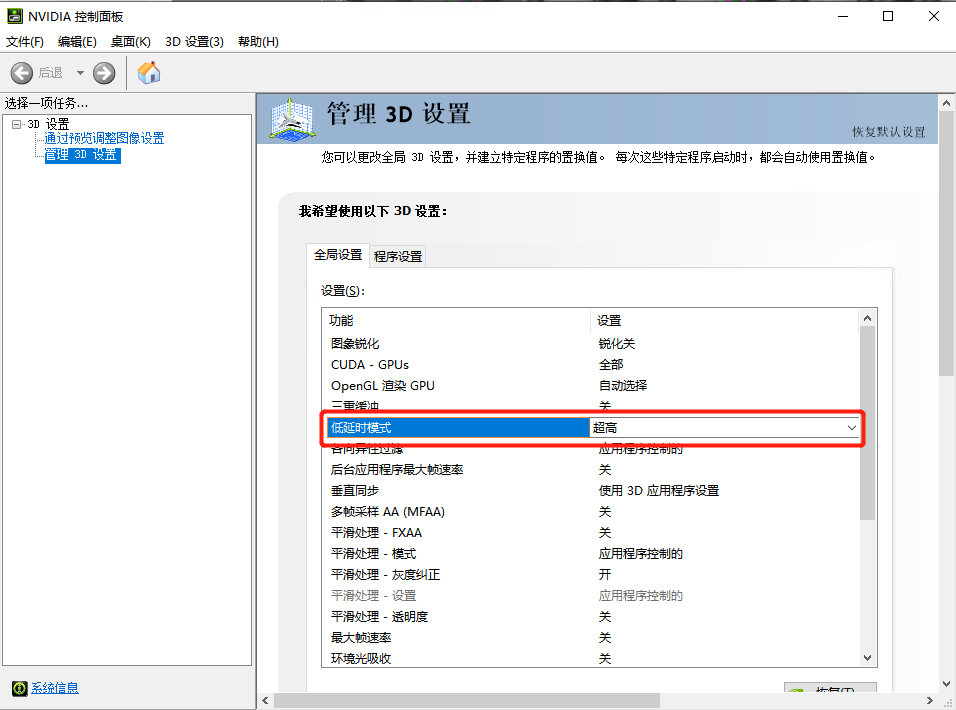Click settings list scroll down arrow

[868, 658]
